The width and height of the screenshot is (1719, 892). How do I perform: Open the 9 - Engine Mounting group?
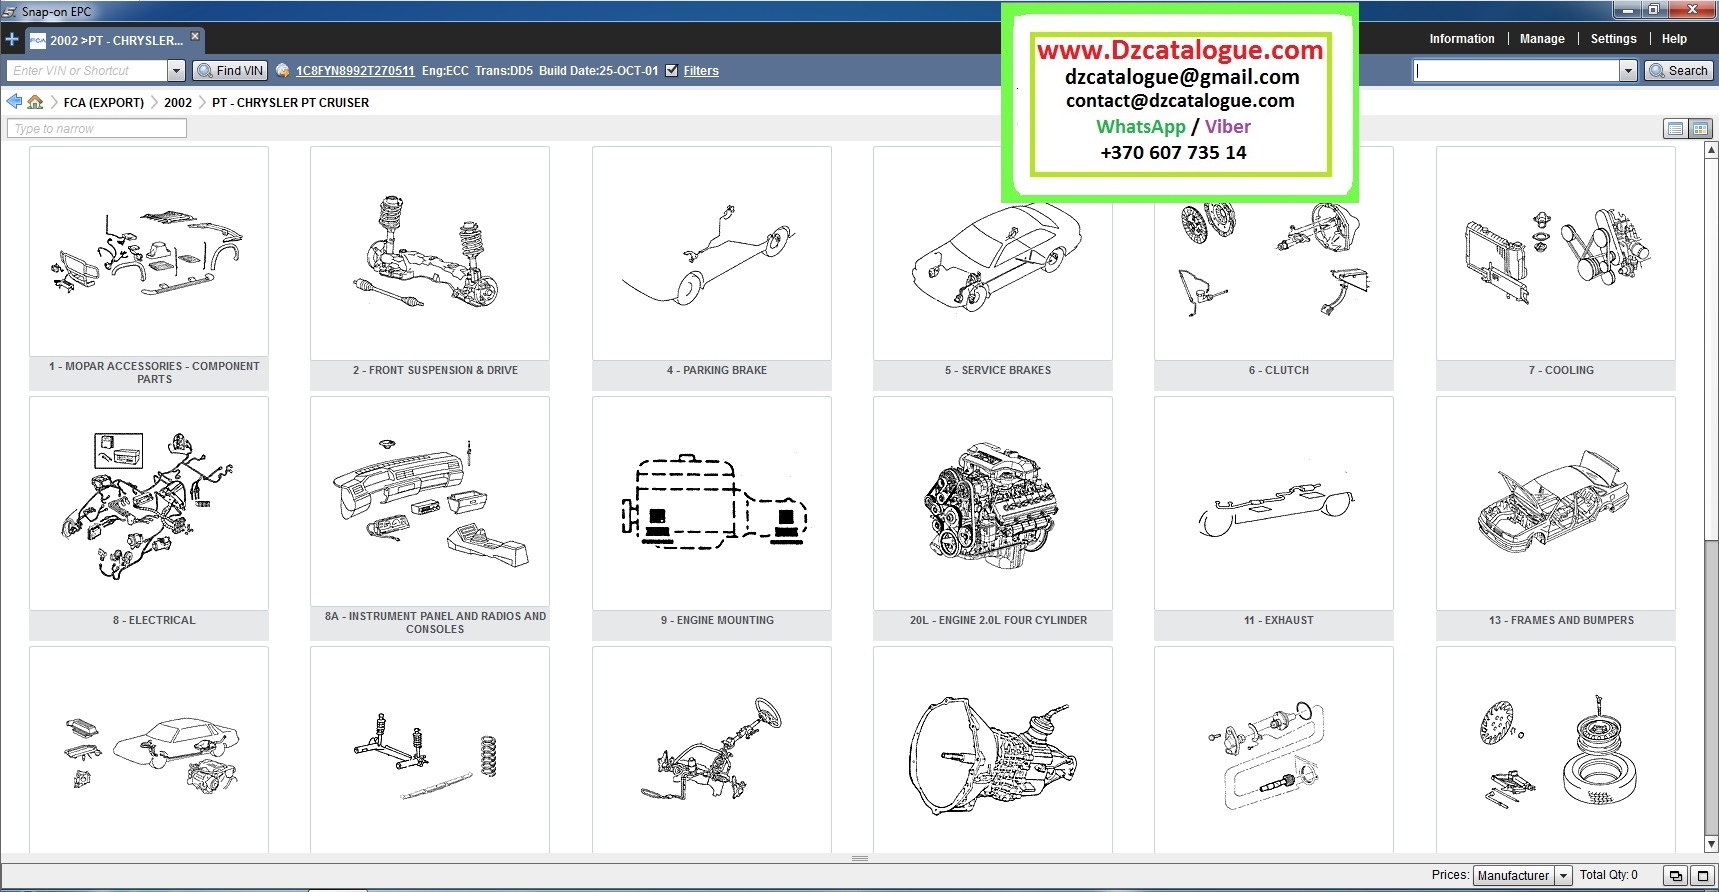712,518
